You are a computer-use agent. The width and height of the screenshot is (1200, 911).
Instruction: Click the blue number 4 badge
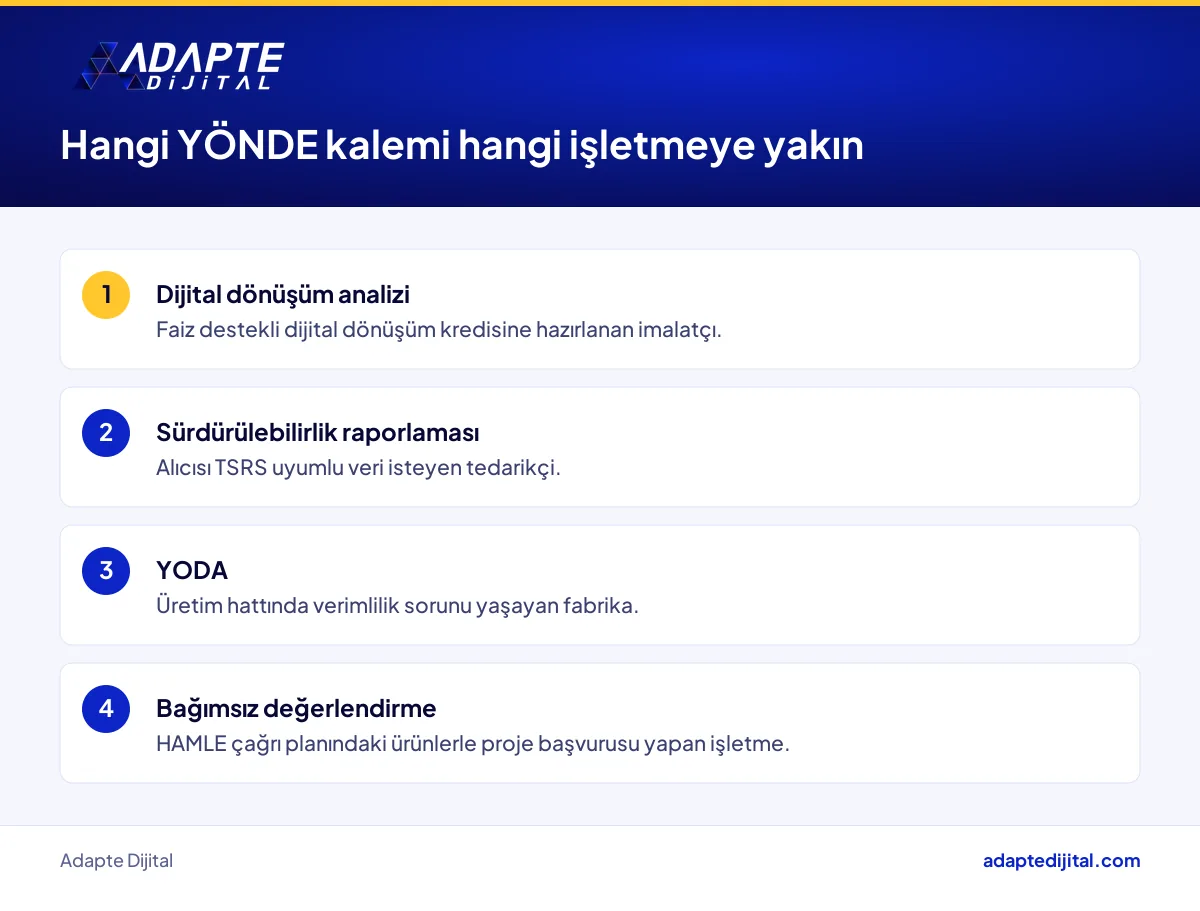pos(106,709)
